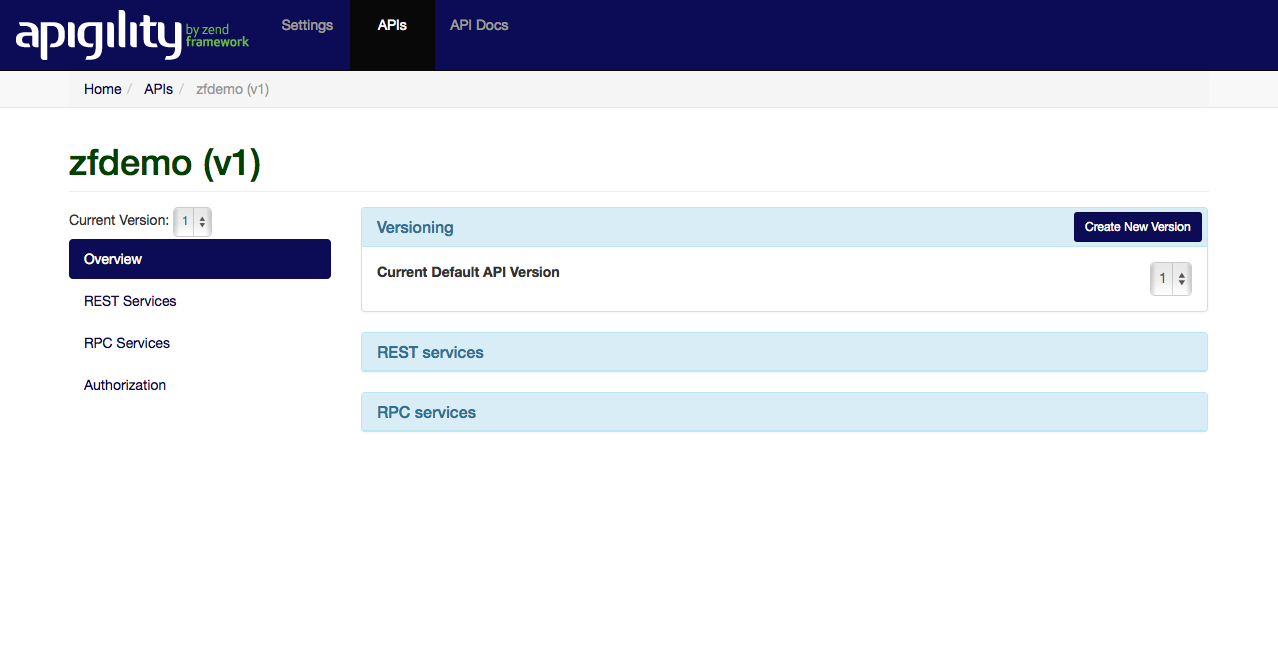Open RPC Services from the sidebar
1278x664 pixels.
(x=127, y=343)
